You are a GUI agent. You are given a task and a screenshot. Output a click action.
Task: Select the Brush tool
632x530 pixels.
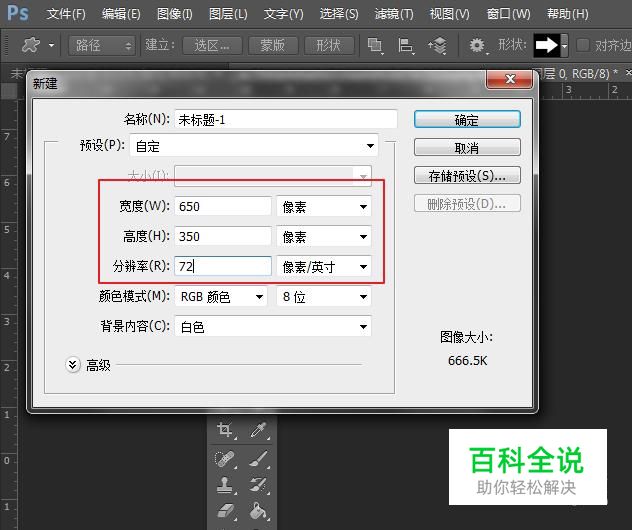(x=257, y=459)
